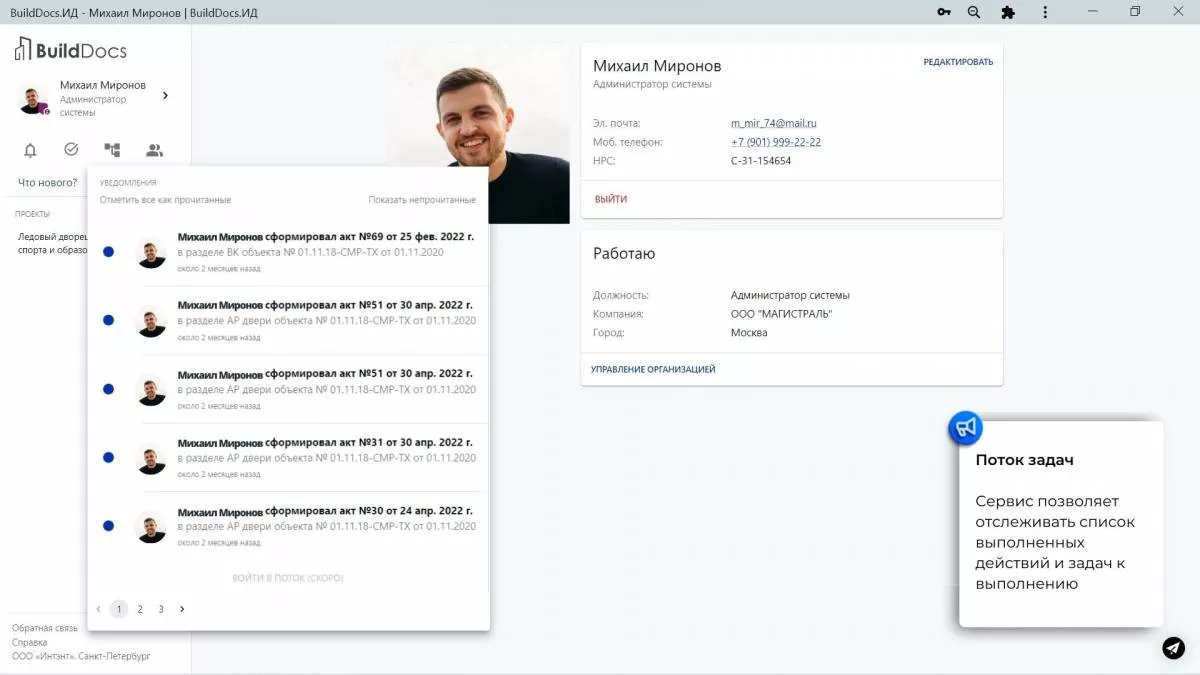Open the search icon in the title bar

pyautogui.click(x=973, y=12)
